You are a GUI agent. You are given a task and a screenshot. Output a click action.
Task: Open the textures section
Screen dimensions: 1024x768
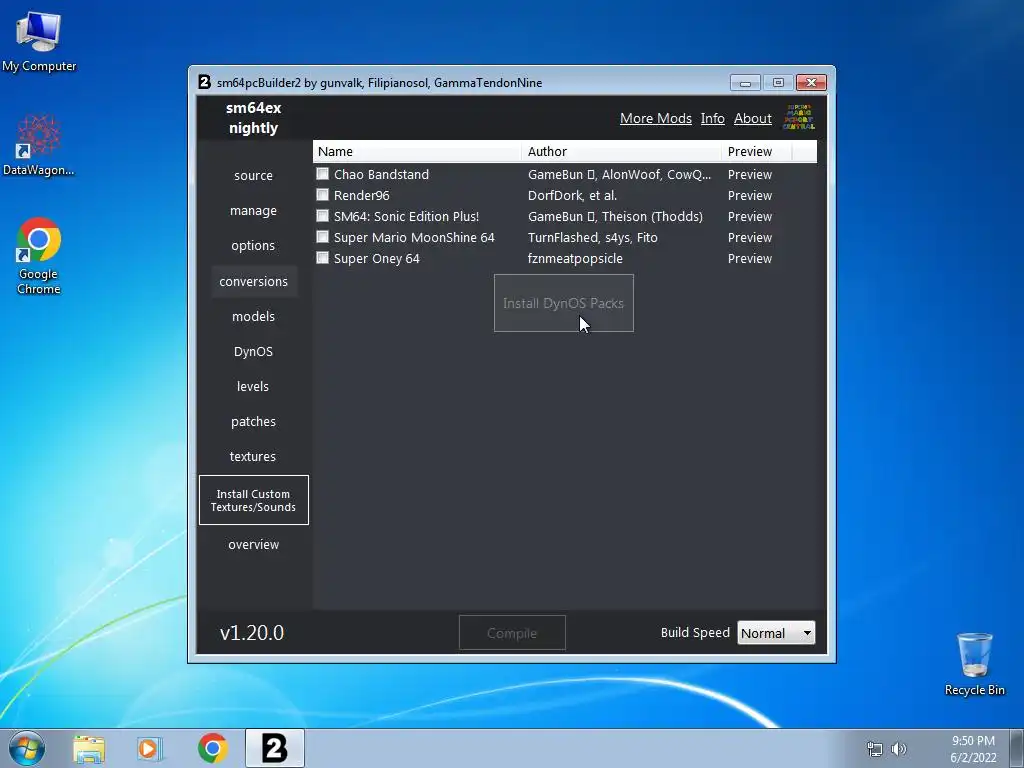click(253, 456)
